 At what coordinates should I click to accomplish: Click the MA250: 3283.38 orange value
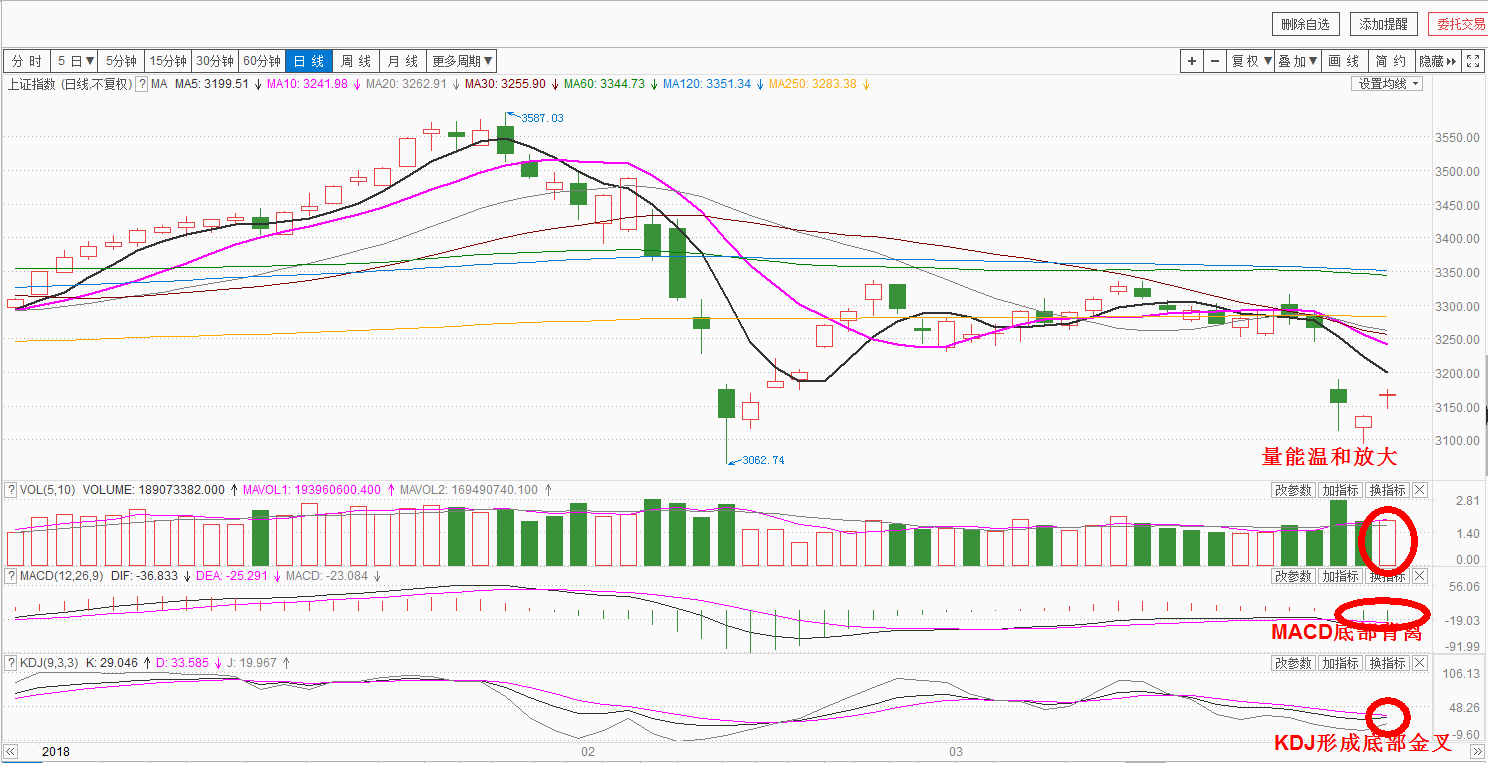pyautogui.click(x=812, y=84)
